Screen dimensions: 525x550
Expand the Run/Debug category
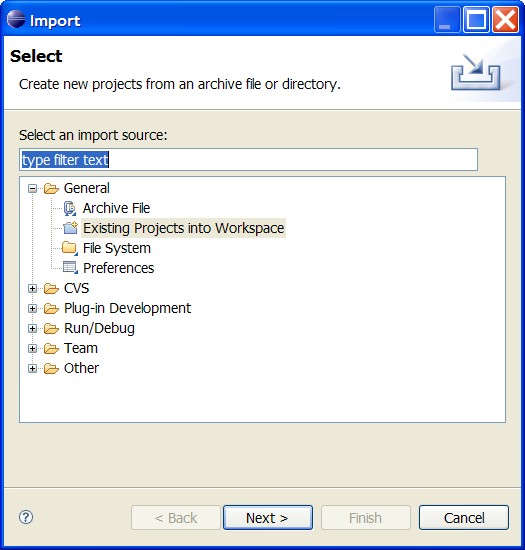click(x=32, y=328)
